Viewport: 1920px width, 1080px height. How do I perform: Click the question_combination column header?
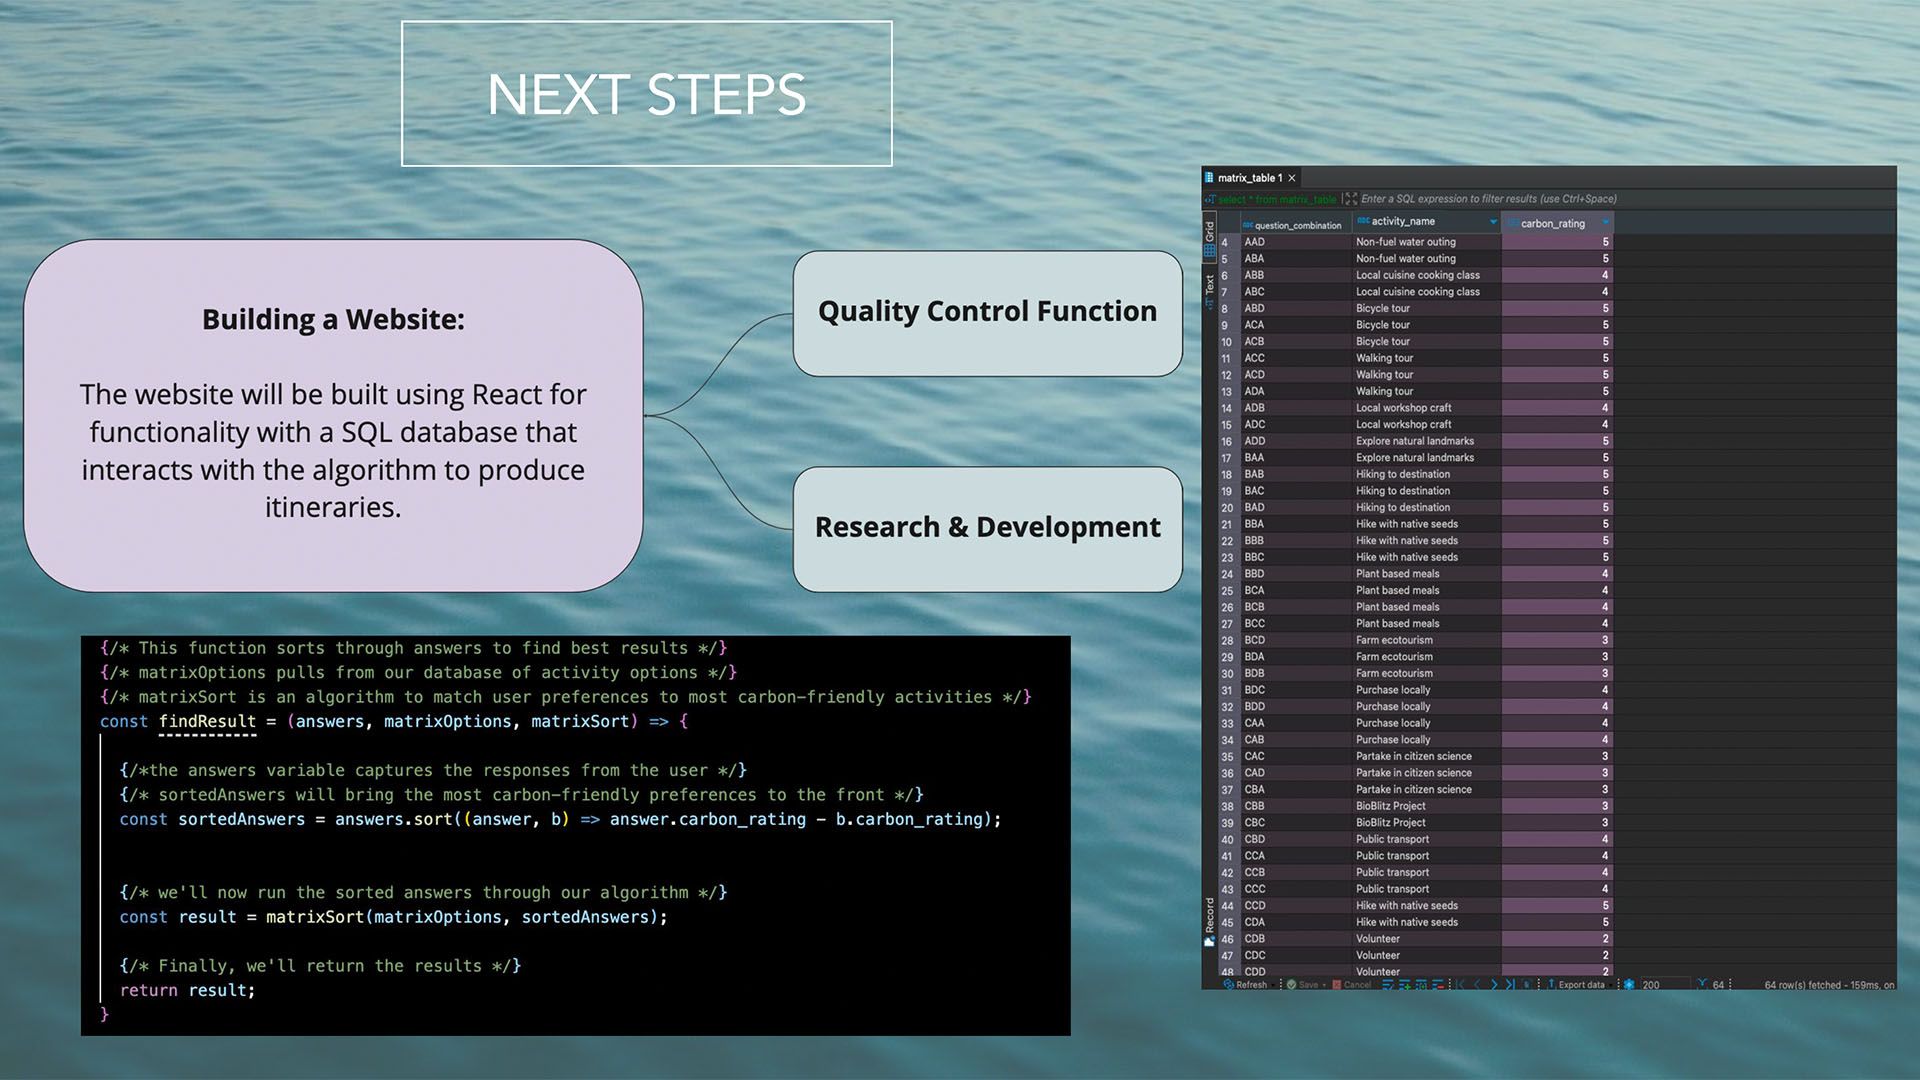click(1297, 225)
